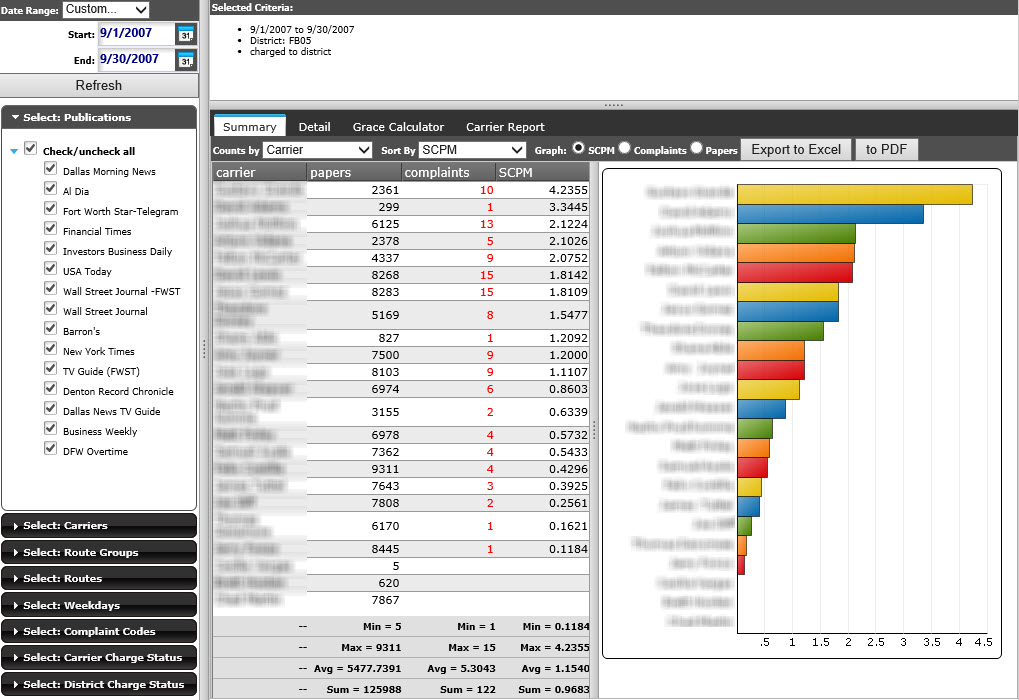1019x700 pixels.
Task: Click the Start date input field
Action: click(x=135, y=34)
